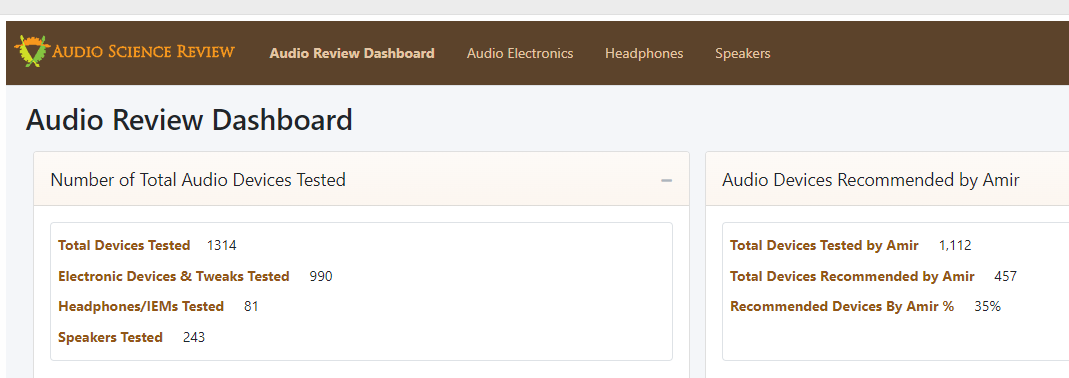1069x378 pixels.
Task: Click Total Devices Recommended by Amir label
Action: tap(852, 276)
